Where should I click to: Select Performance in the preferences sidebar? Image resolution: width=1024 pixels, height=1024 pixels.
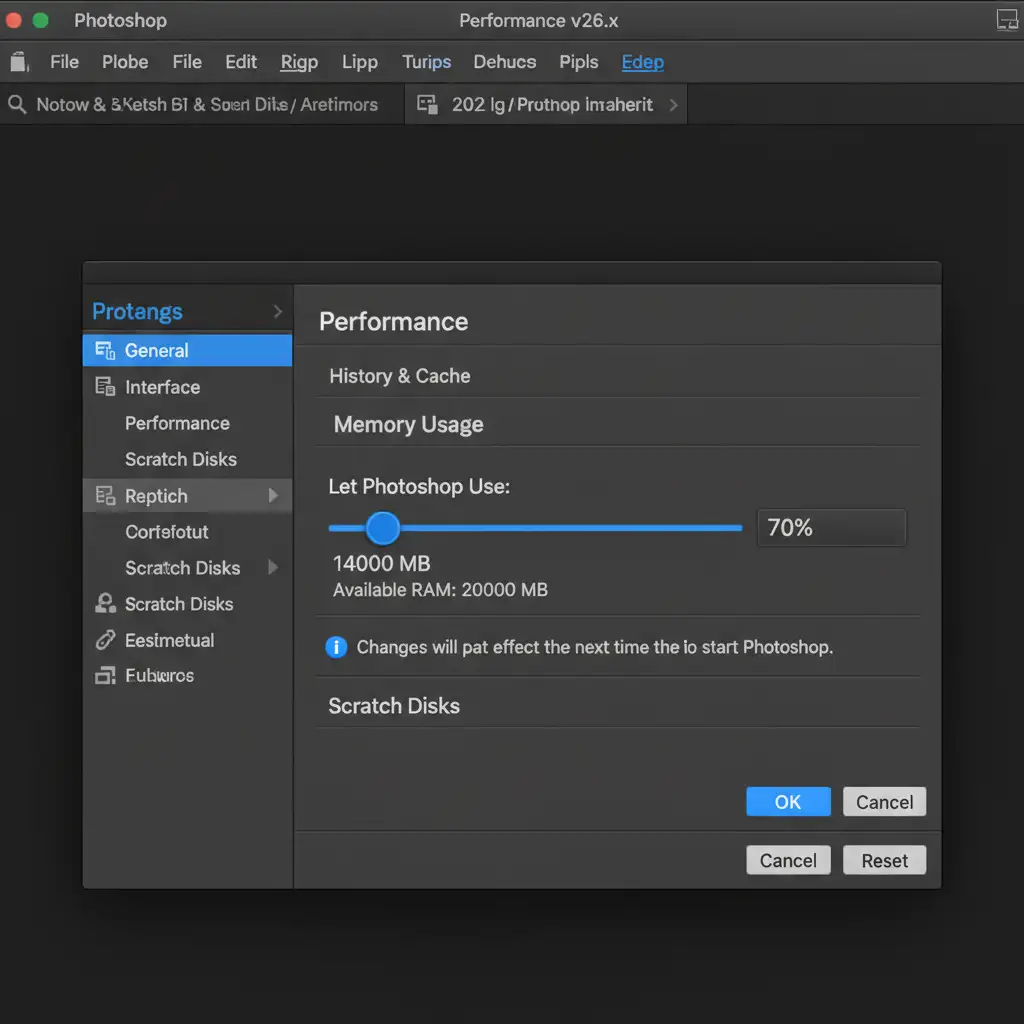(177, 423)
